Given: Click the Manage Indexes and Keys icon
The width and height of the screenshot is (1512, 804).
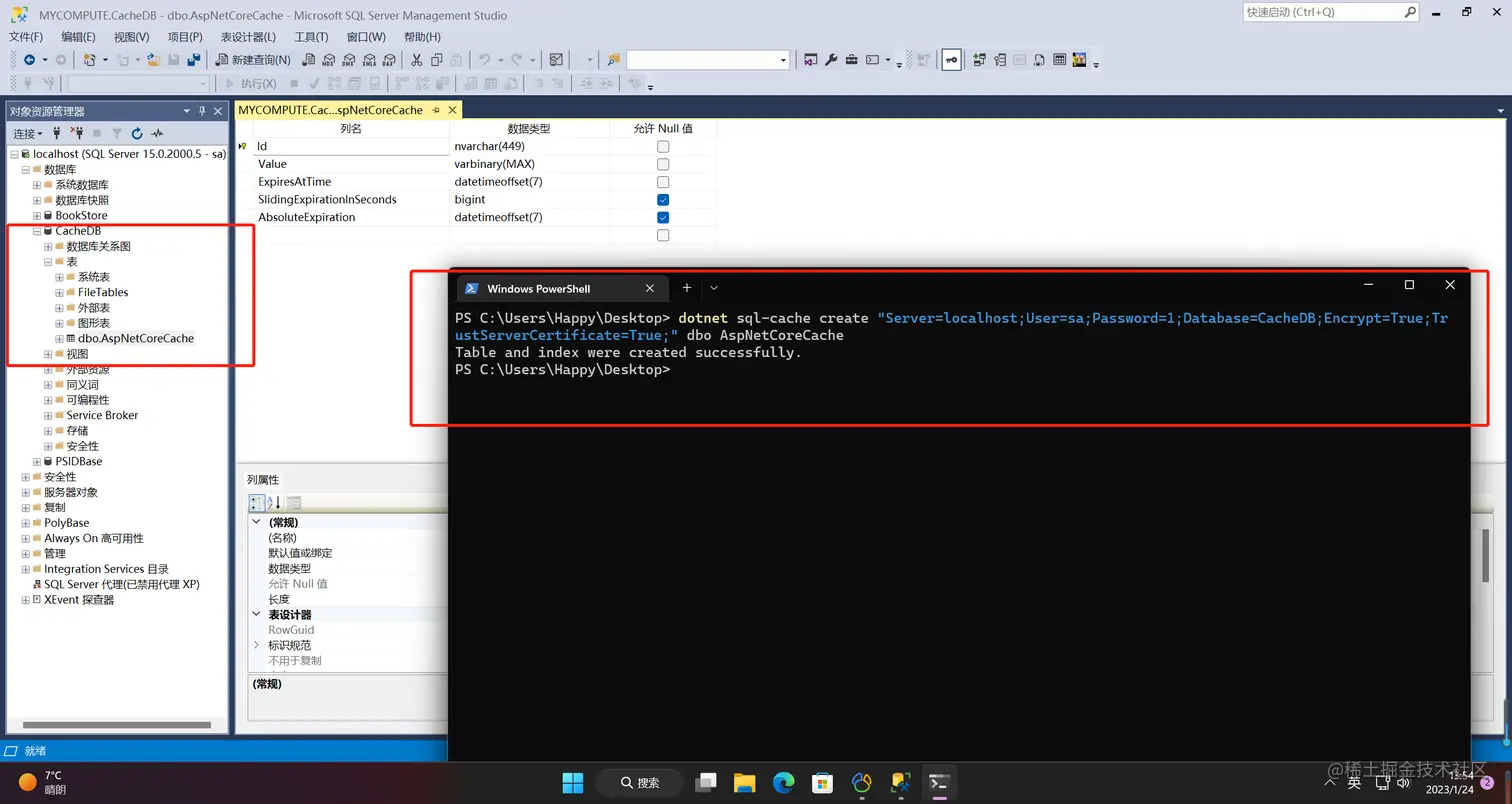Looking at the screenshot, I should click(x=999, y=60).
